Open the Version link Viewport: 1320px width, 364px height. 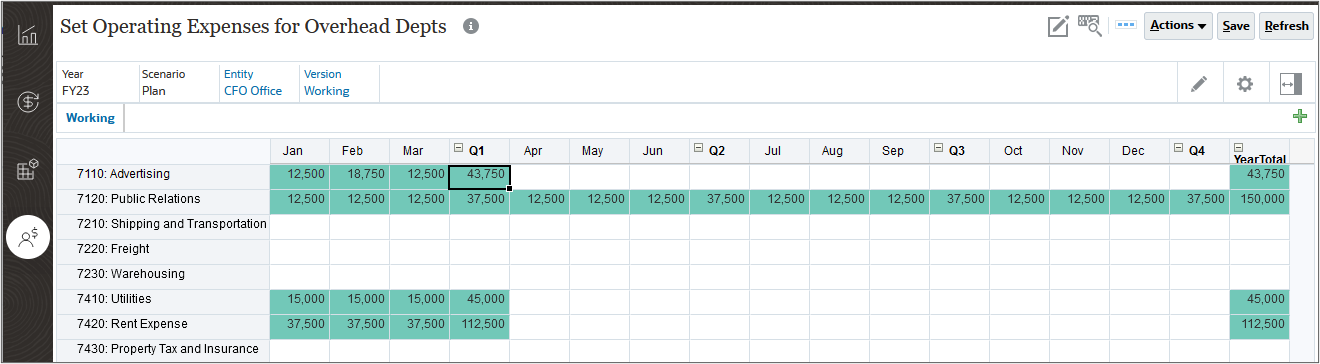click(323, 74)
